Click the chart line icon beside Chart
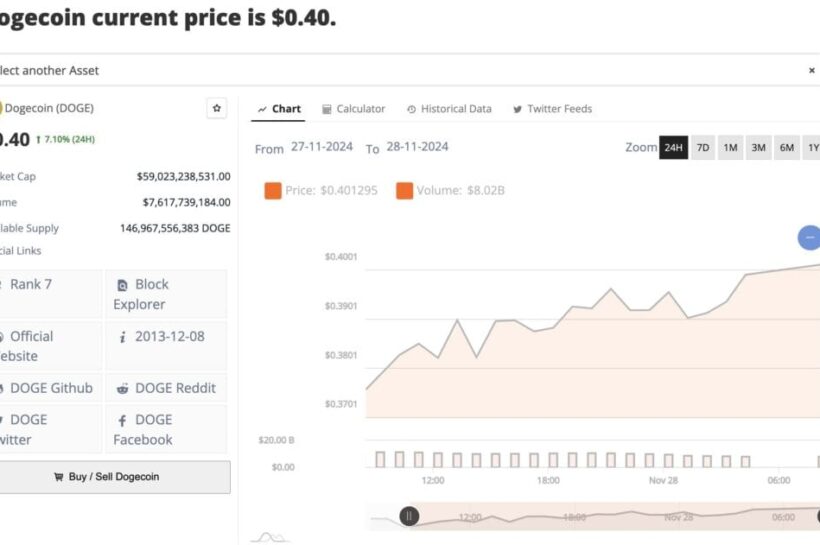Image resolution: width=820 pixels, height=545 pixels. (262, 109)
